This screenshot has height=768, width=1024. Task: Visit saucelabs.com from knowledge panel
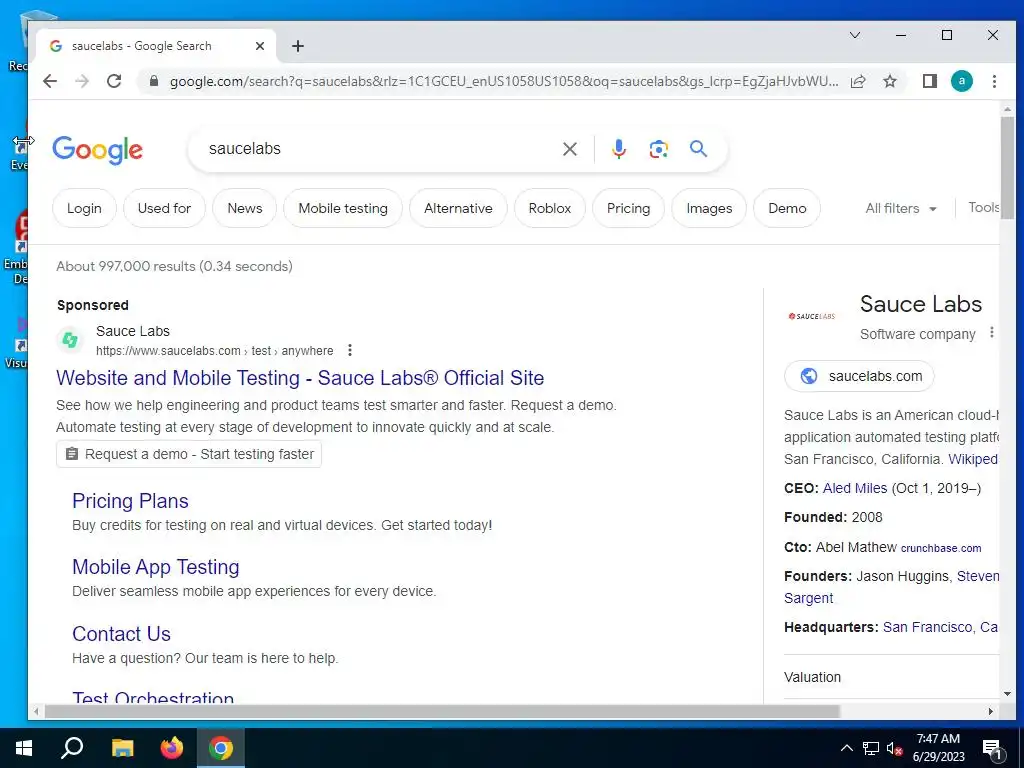[x=859, y=376]
